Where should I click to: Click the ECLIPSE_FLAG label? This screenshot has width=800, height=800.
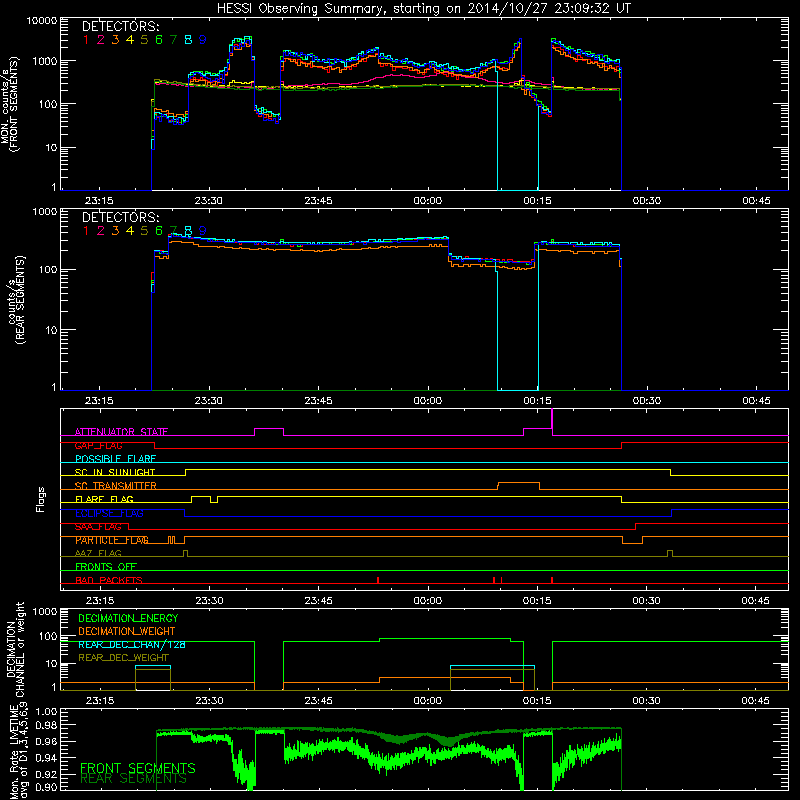(109, 513)
